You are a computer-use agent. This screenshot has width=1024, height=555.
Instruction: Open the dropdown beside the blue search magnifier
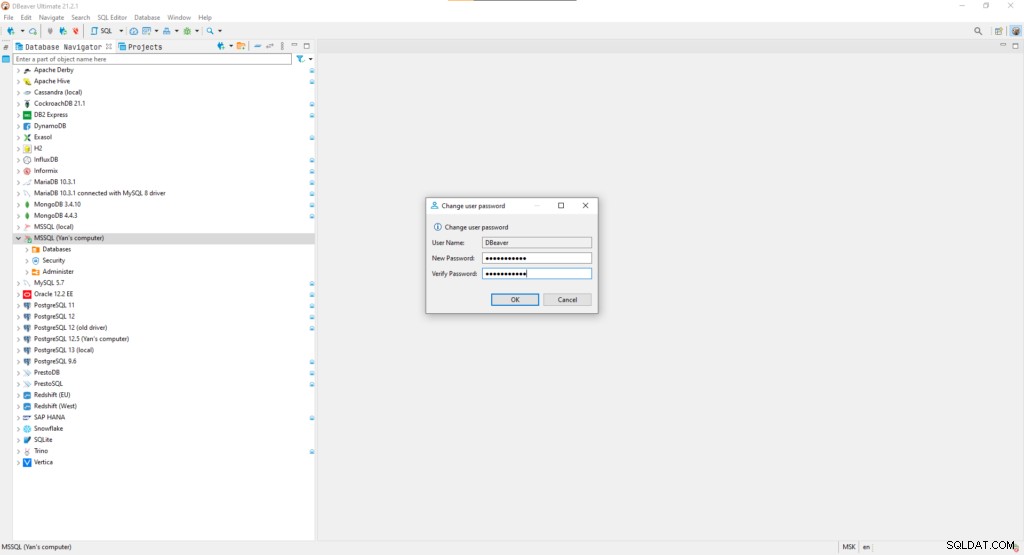pyautogui.click(x=219, y=31)
